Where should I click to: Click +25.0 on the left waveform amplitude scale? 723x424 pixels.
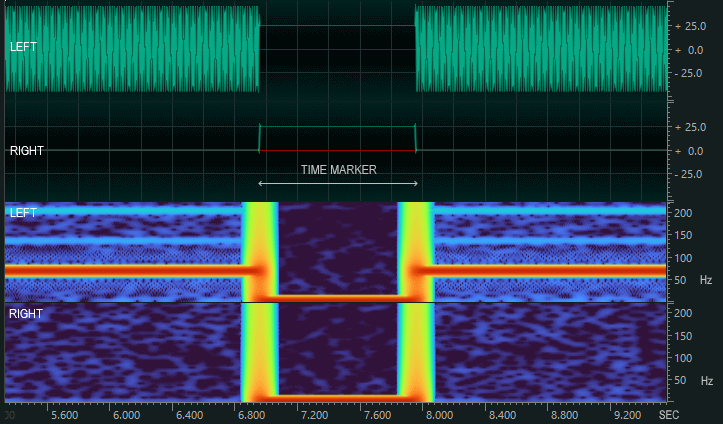690,25
